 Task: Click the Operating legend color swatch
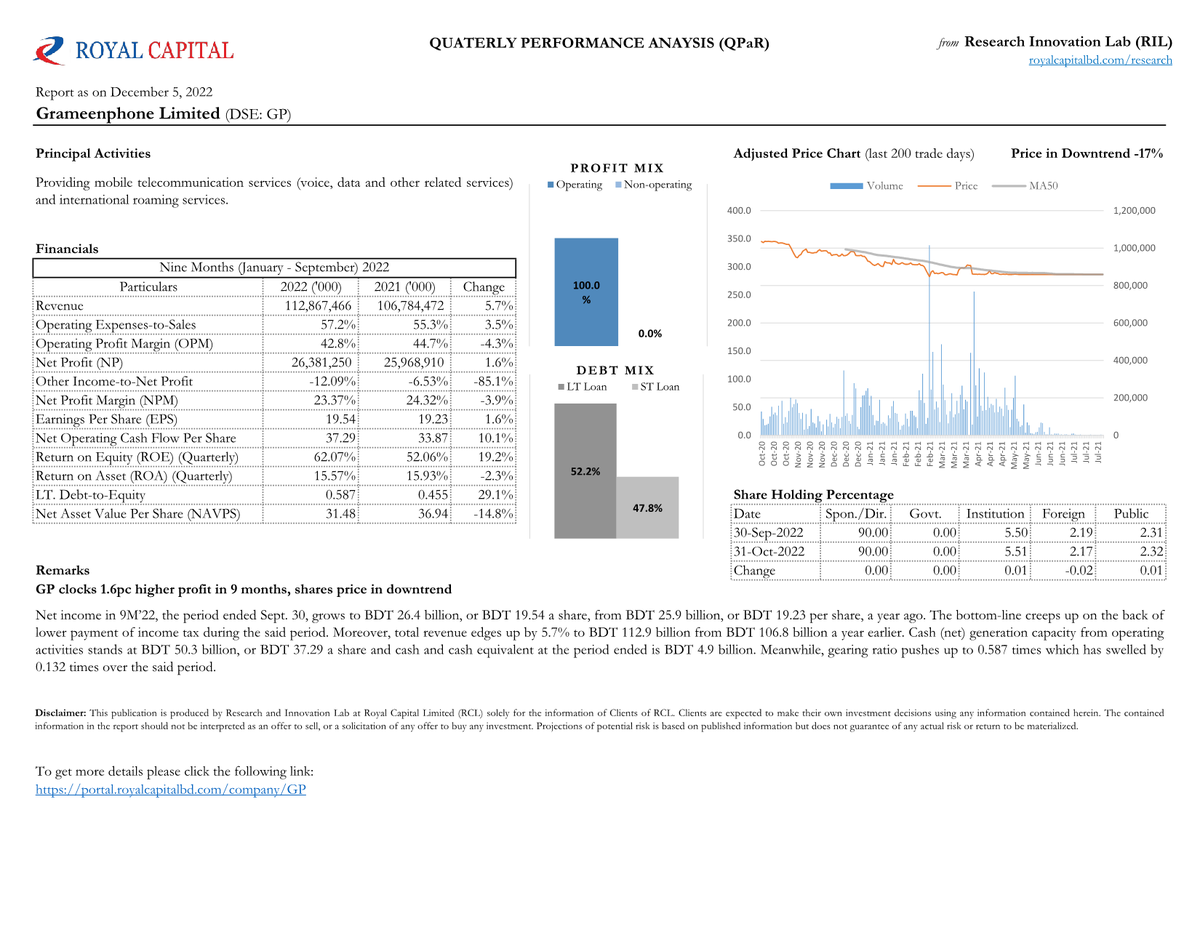(x=549, y=185)
